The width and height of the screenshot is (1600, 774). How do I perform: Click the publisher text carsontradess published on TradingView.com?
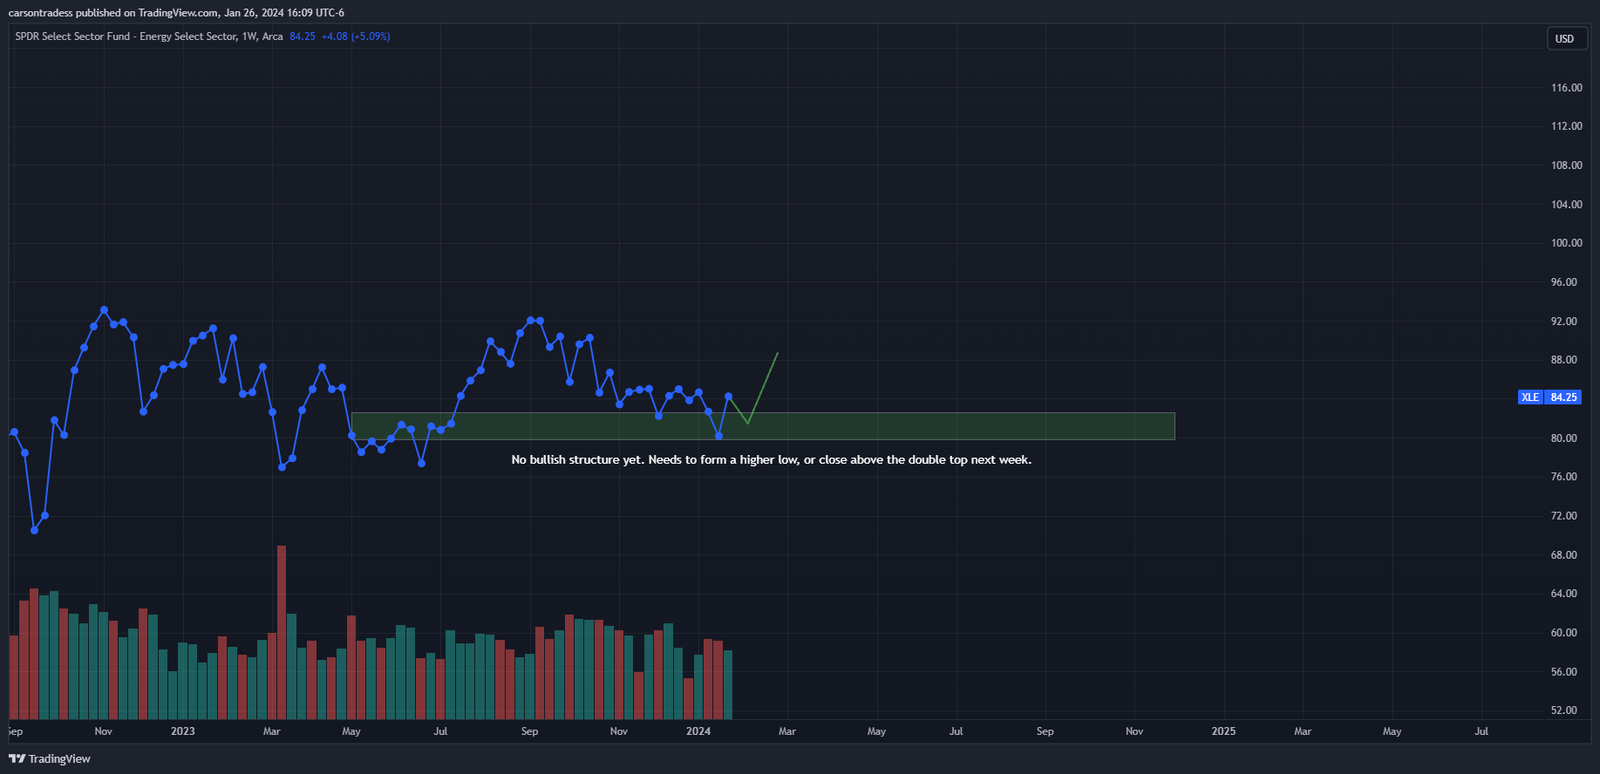click(x=114, y=13)
